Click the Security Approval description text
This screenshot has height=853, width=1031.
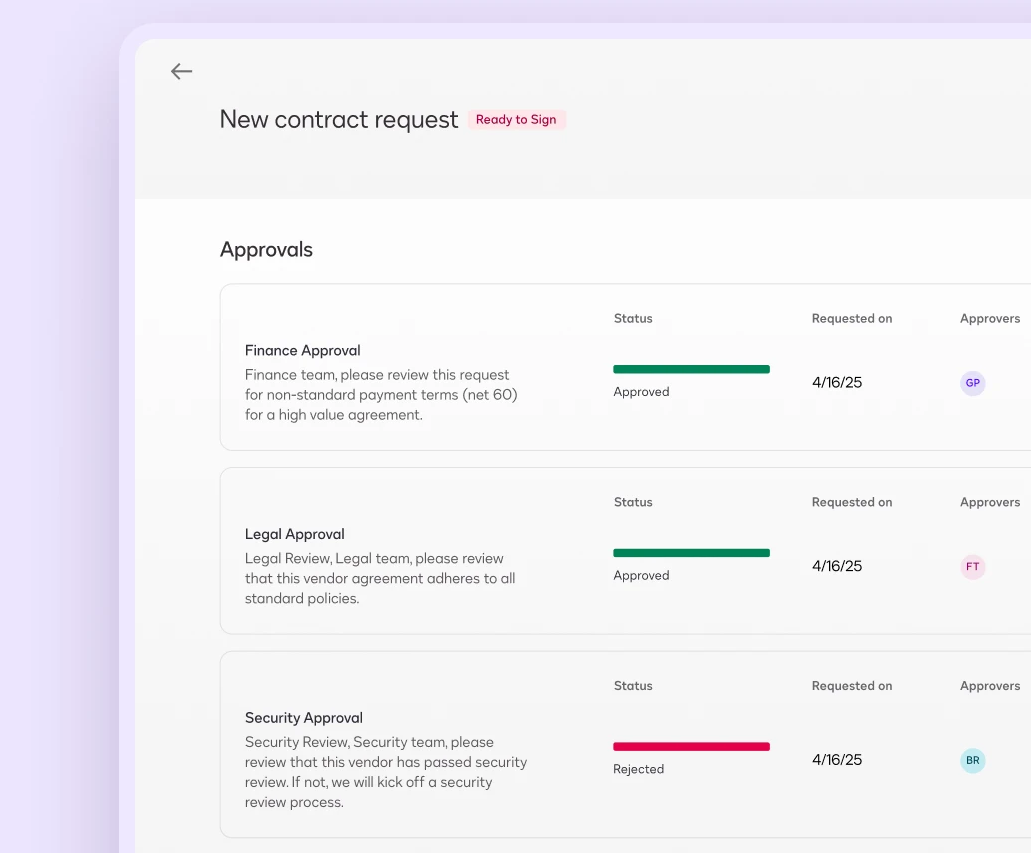(x=386, y=772)
